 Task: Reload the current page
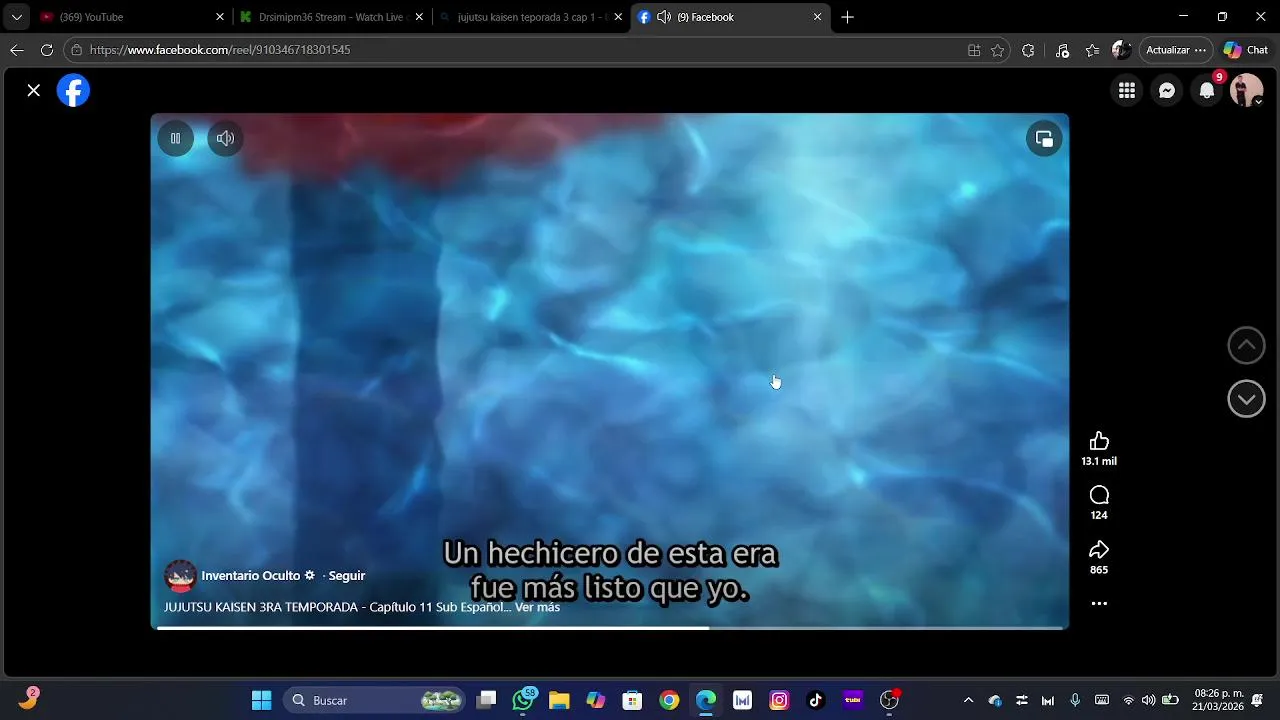point(46,50)
